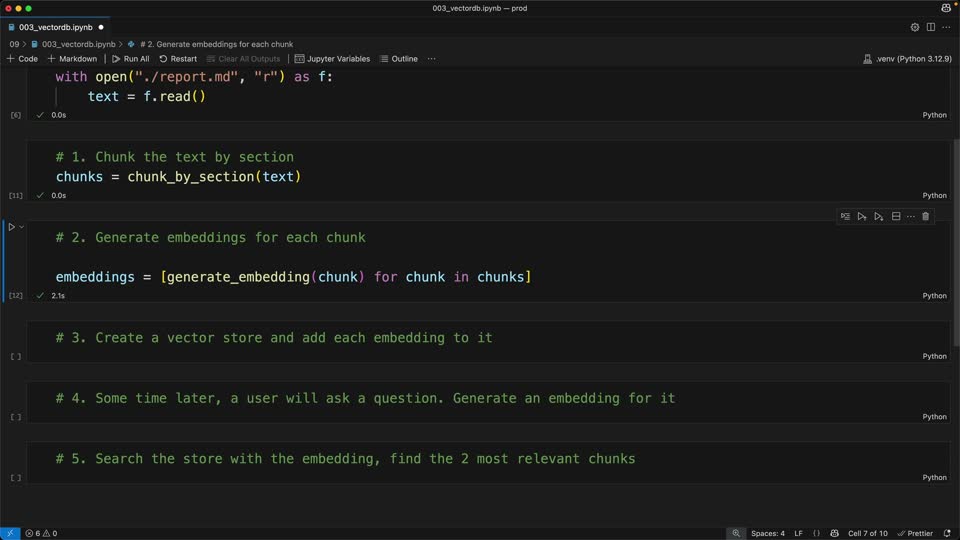Open notifications bell in status bar
960x540 pixels.
pos(947,533)
